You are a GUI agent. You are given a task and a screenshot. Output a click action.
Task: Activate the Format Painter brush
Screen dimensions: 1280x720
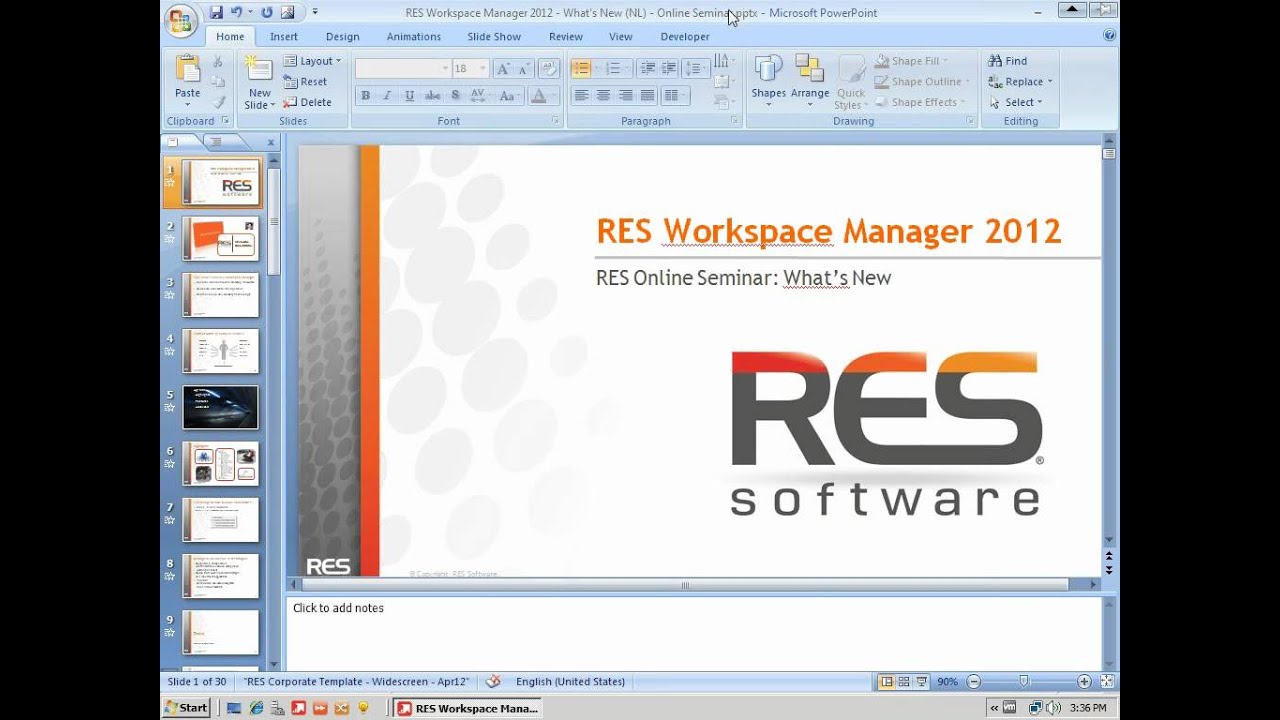[x=218, y=102]
